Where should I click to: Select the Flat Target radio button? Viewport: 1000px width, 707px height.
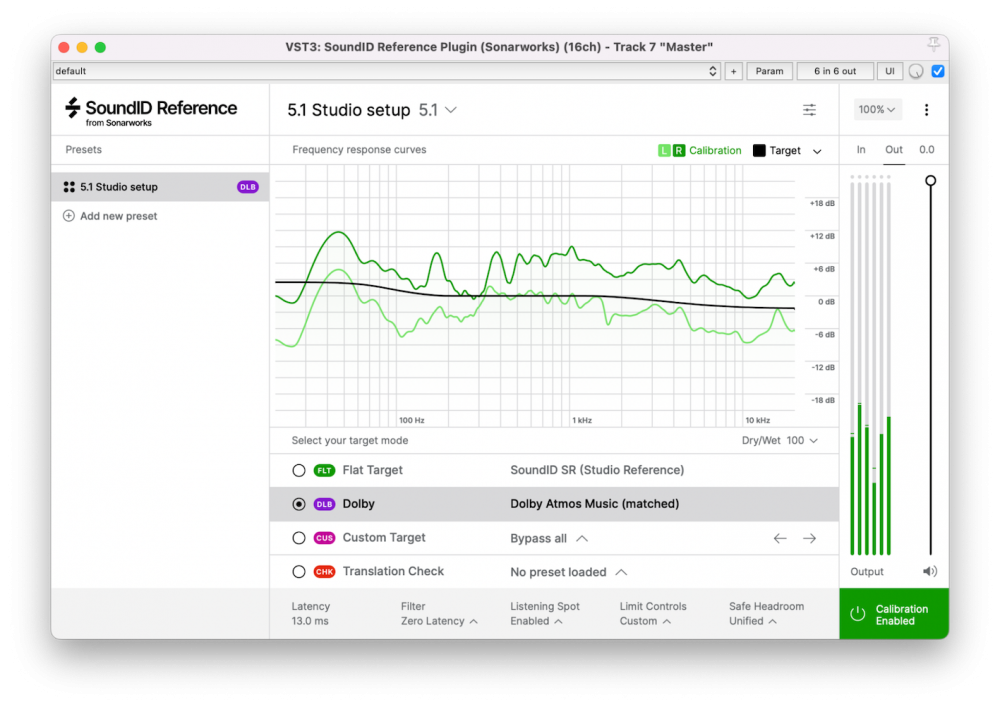299,470
